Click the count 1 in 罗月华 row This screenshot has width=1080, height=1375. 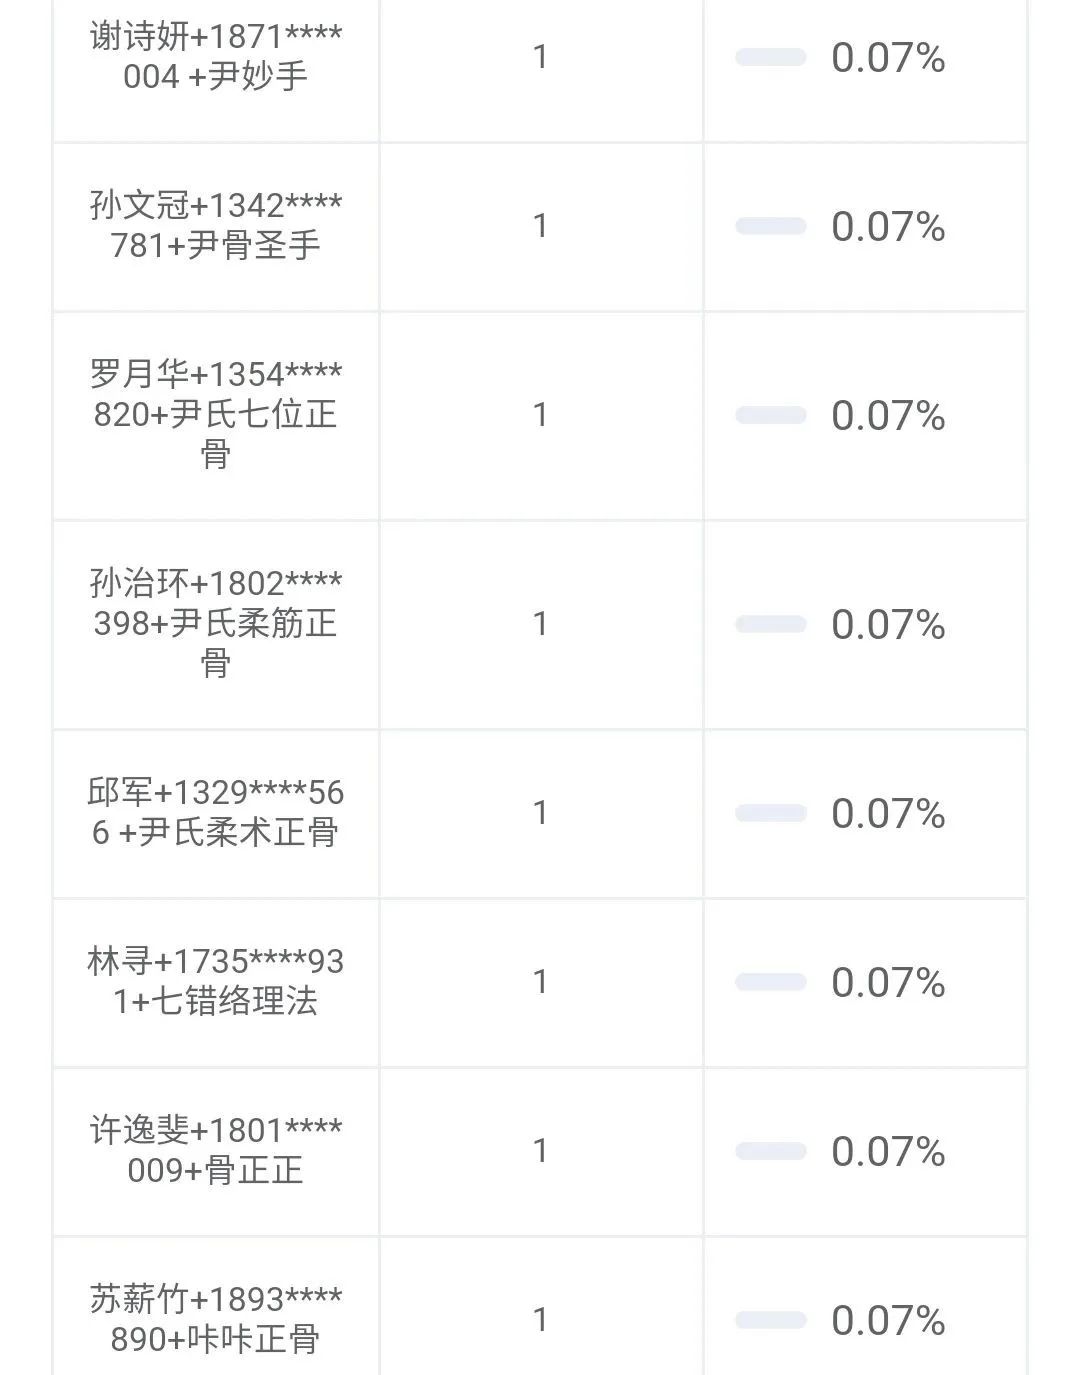pyautogui.click(x=540, y=415)
